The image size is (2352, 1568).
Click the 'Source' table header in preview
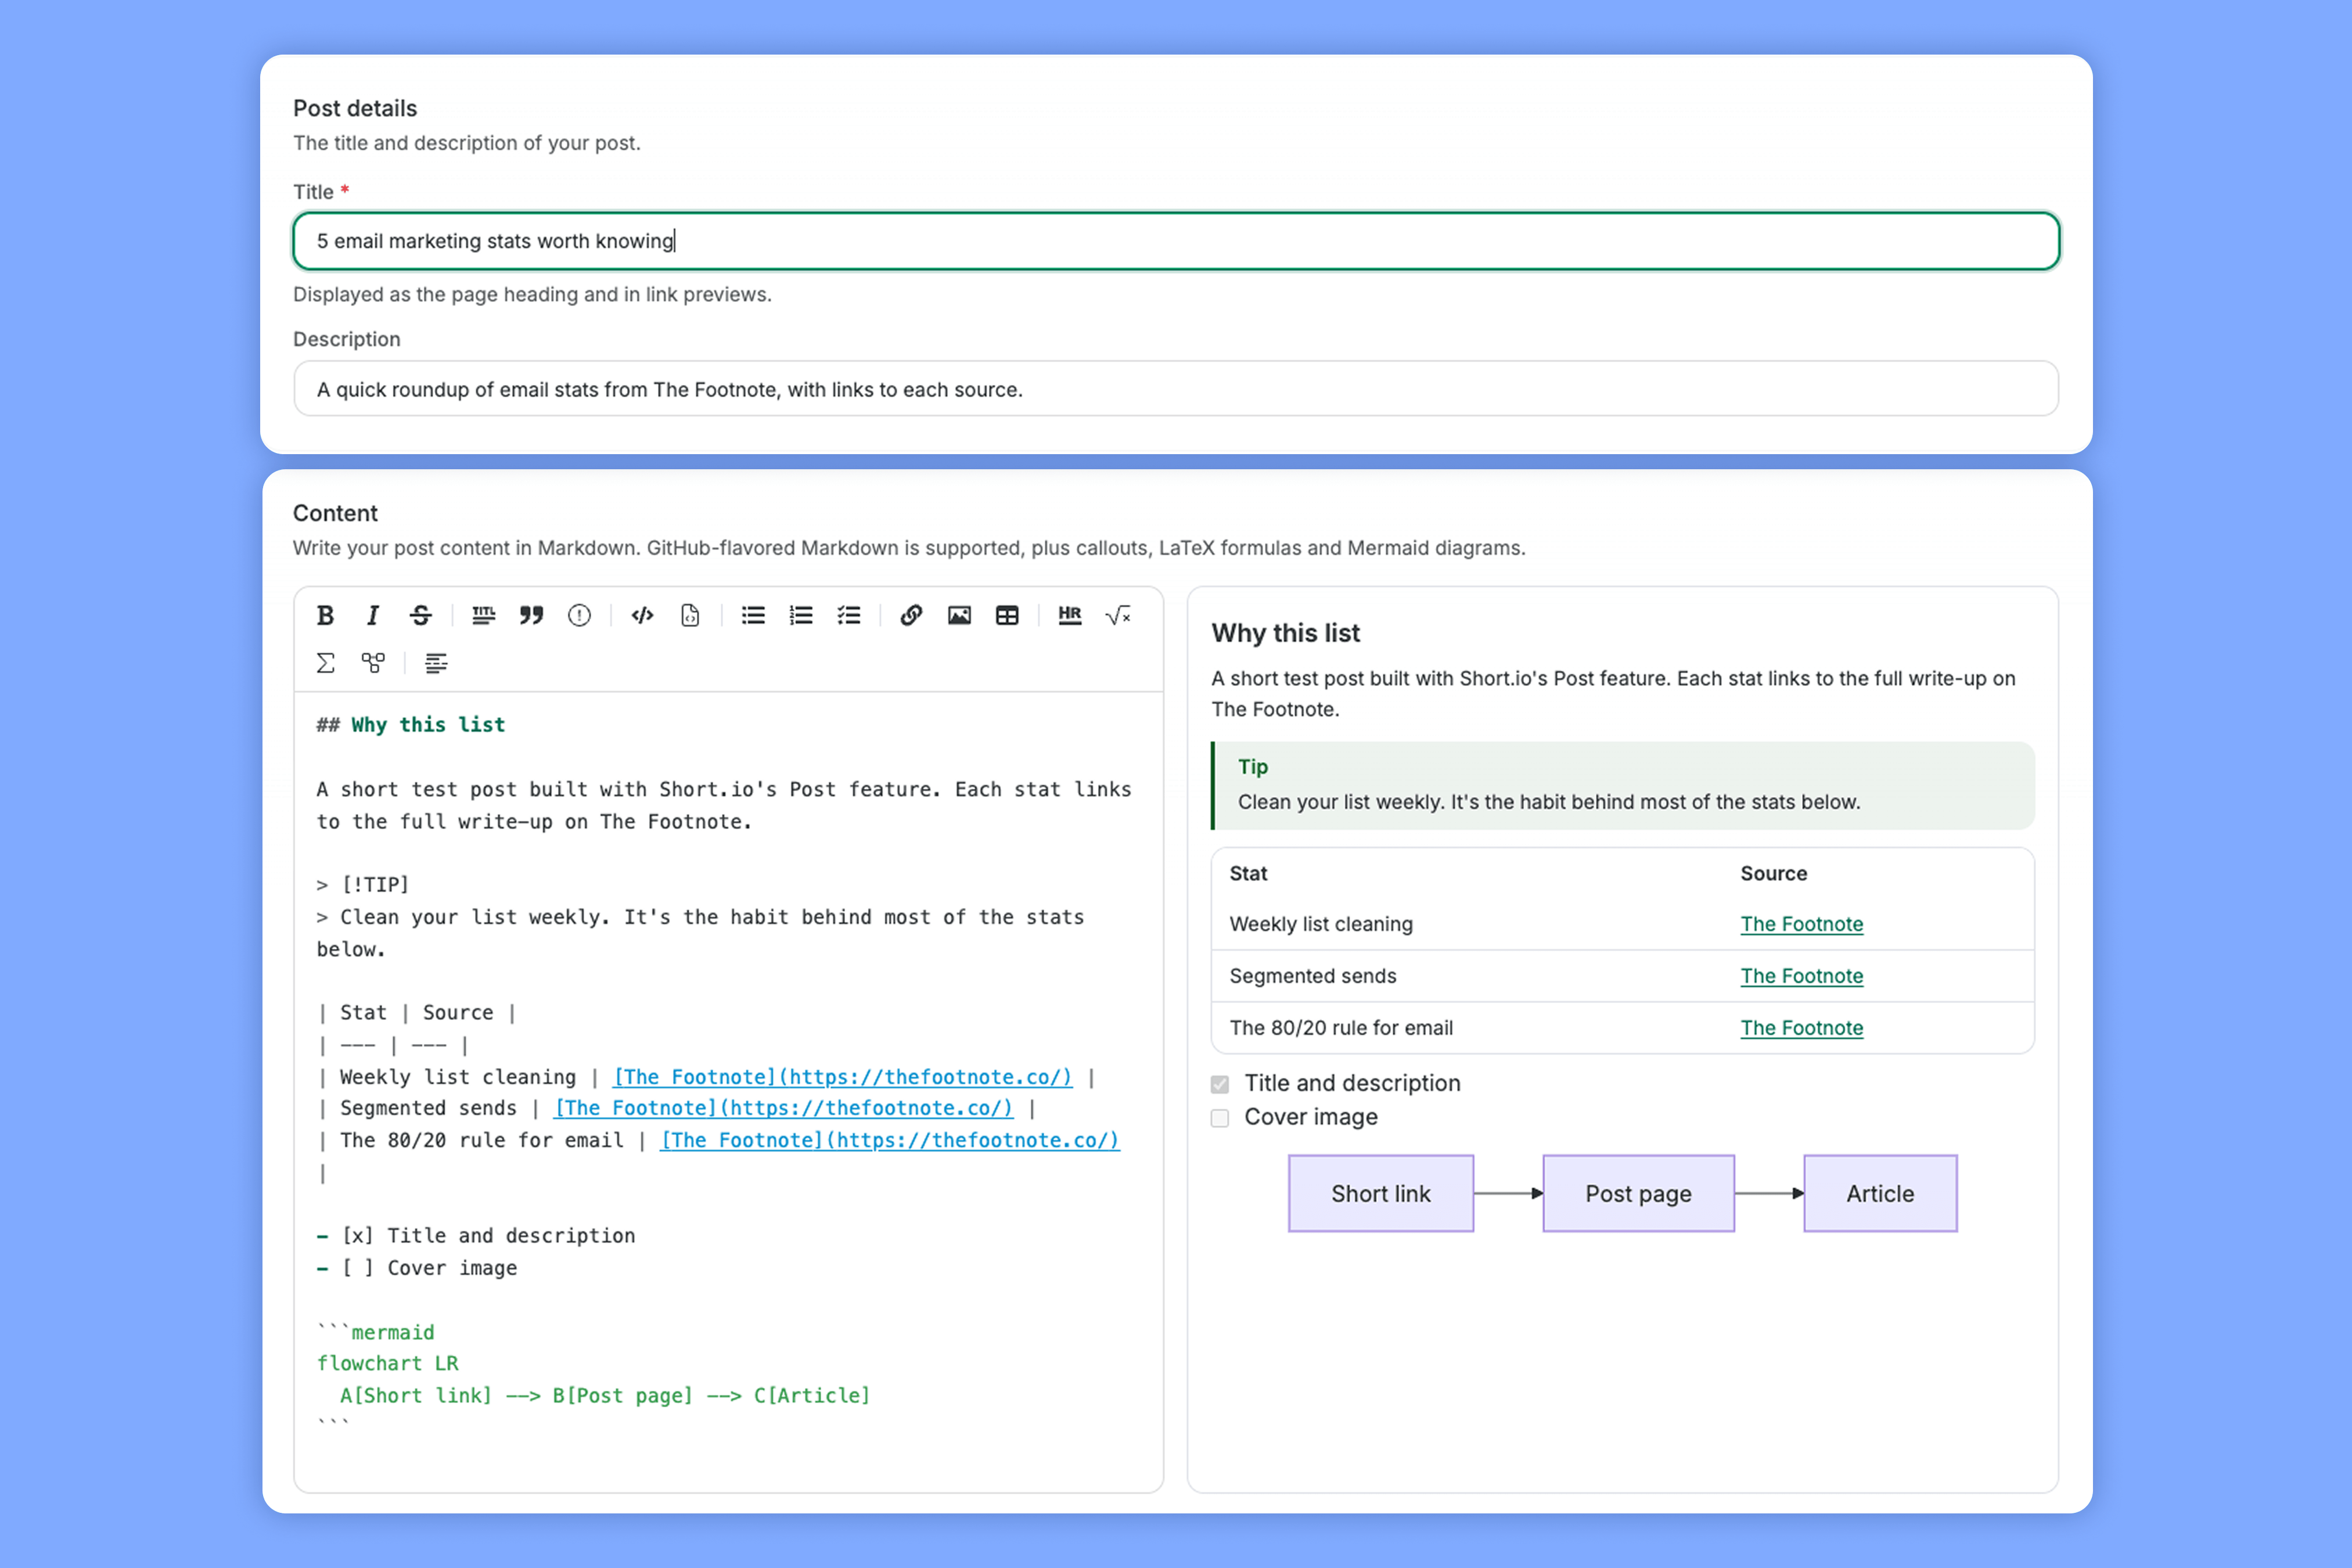tap(1773, 873)
